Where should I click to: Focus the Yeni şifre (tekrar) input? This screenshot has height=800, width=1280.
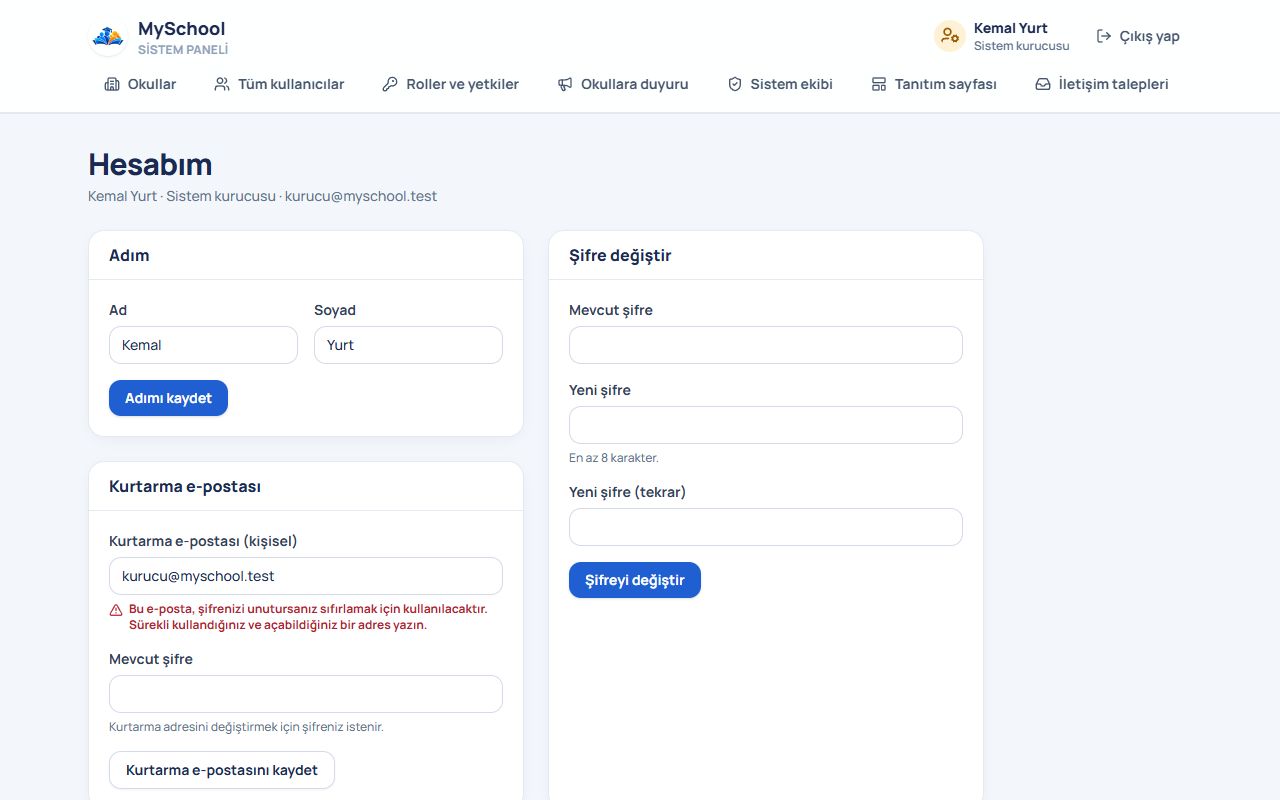[766, 527]
